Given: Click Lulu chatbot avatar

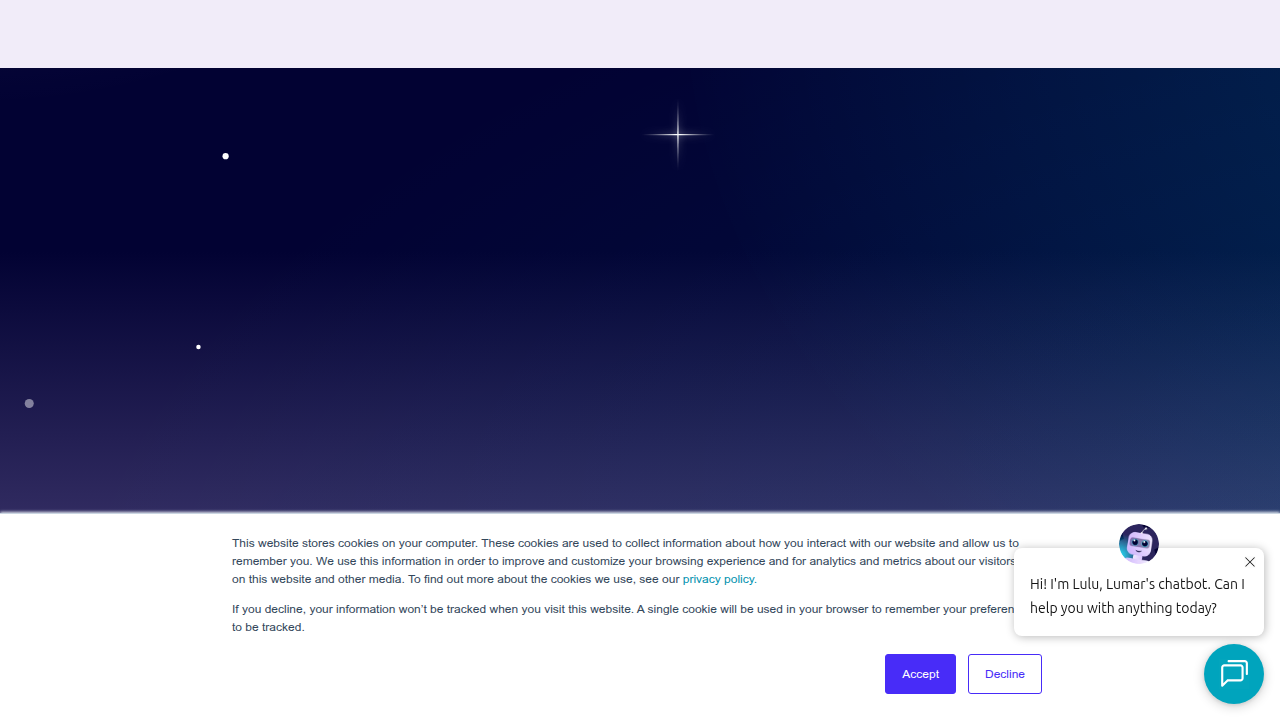Looking at the screenshot, I should point(1139,544).
